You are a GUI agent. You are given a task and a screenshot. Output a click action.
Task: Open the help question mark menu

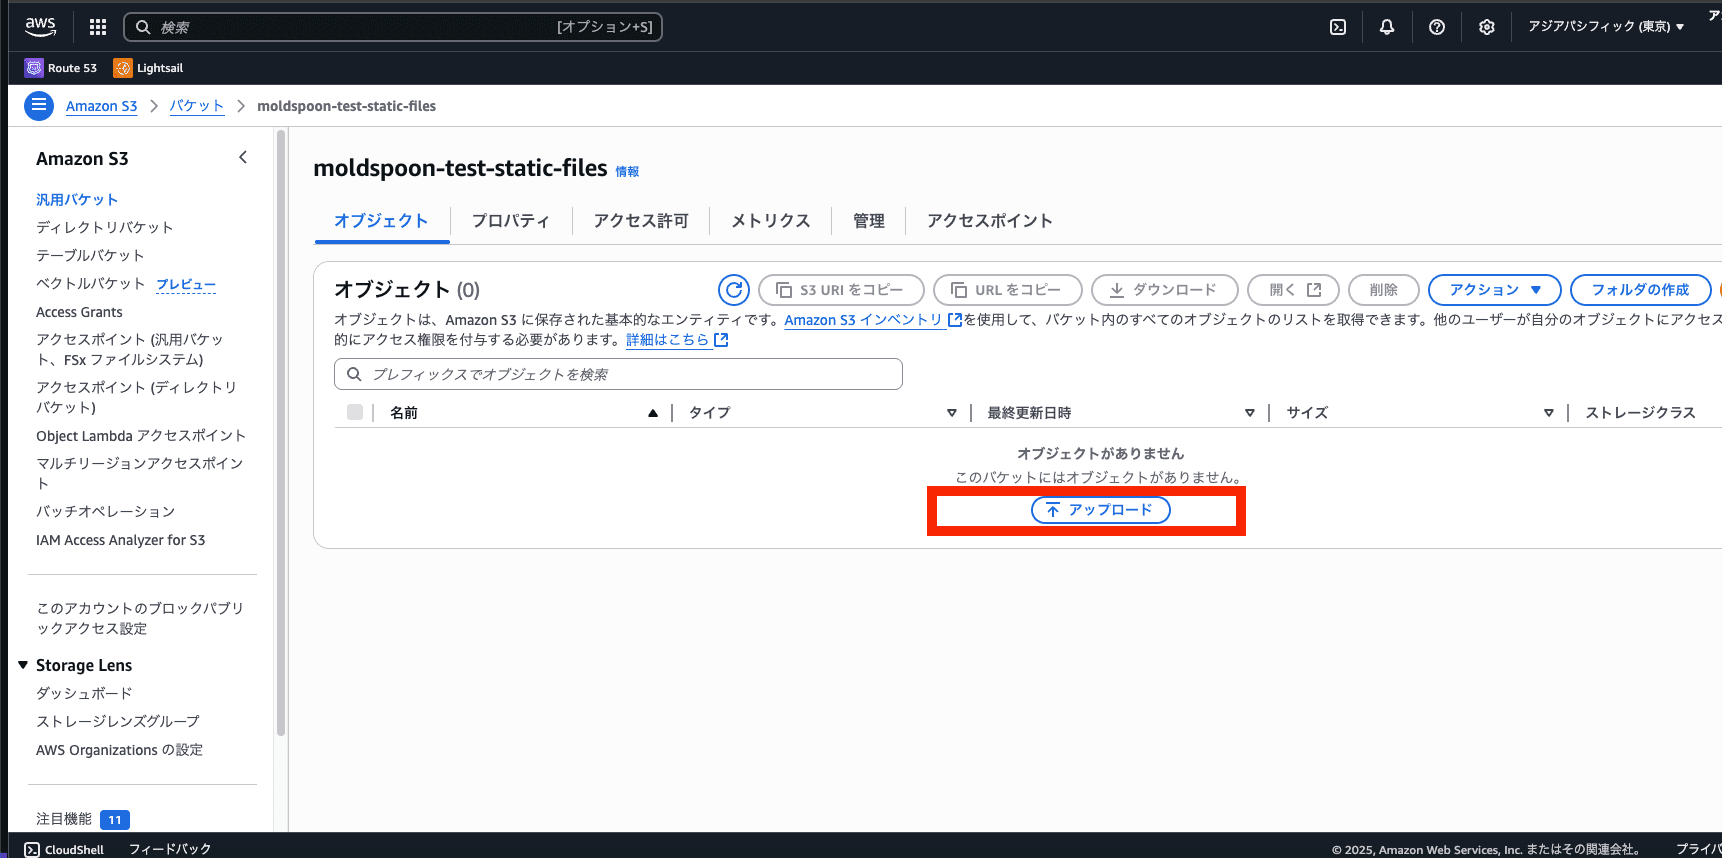click(1436, 27)
